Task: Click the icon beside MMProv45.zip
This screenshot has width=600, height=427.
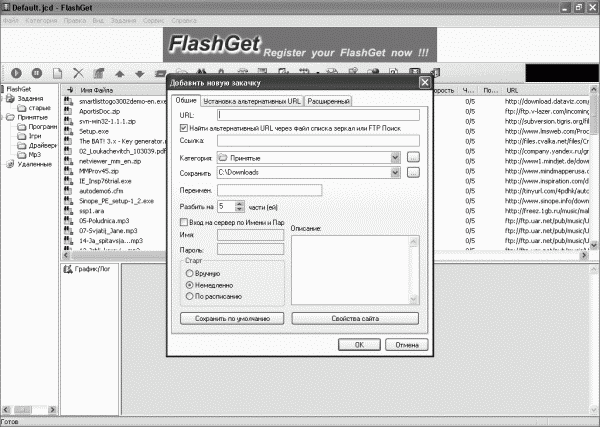Action: pos(68,171)
